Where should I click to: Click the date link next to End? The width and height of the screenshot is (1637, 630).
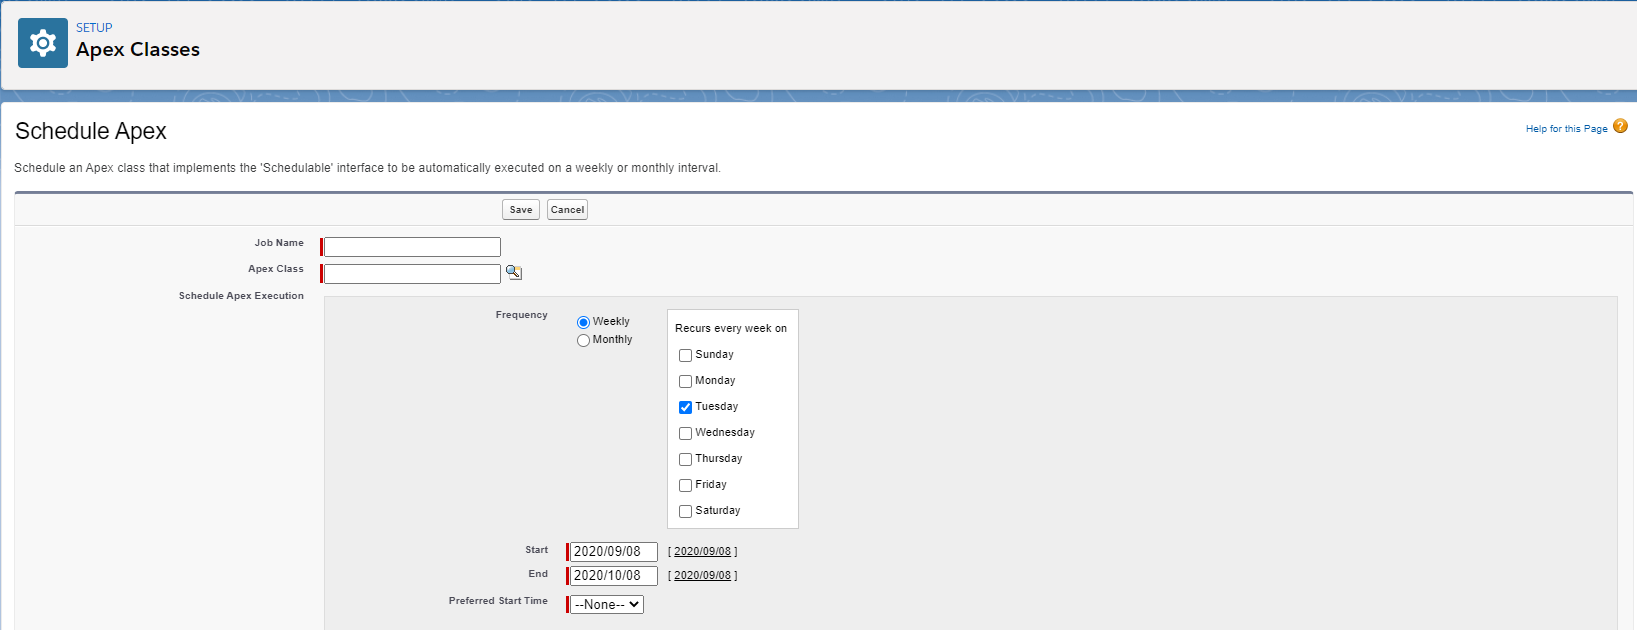pyautogui.click(x=702, y=575)
